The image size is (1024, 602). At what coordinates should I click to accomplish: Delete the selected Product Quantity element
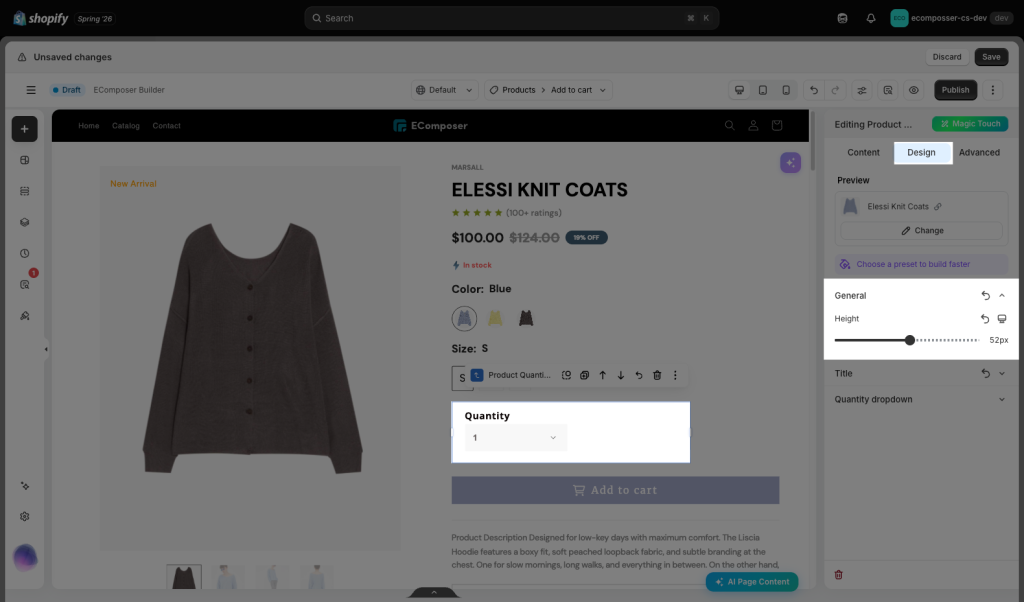pos(657,375)
